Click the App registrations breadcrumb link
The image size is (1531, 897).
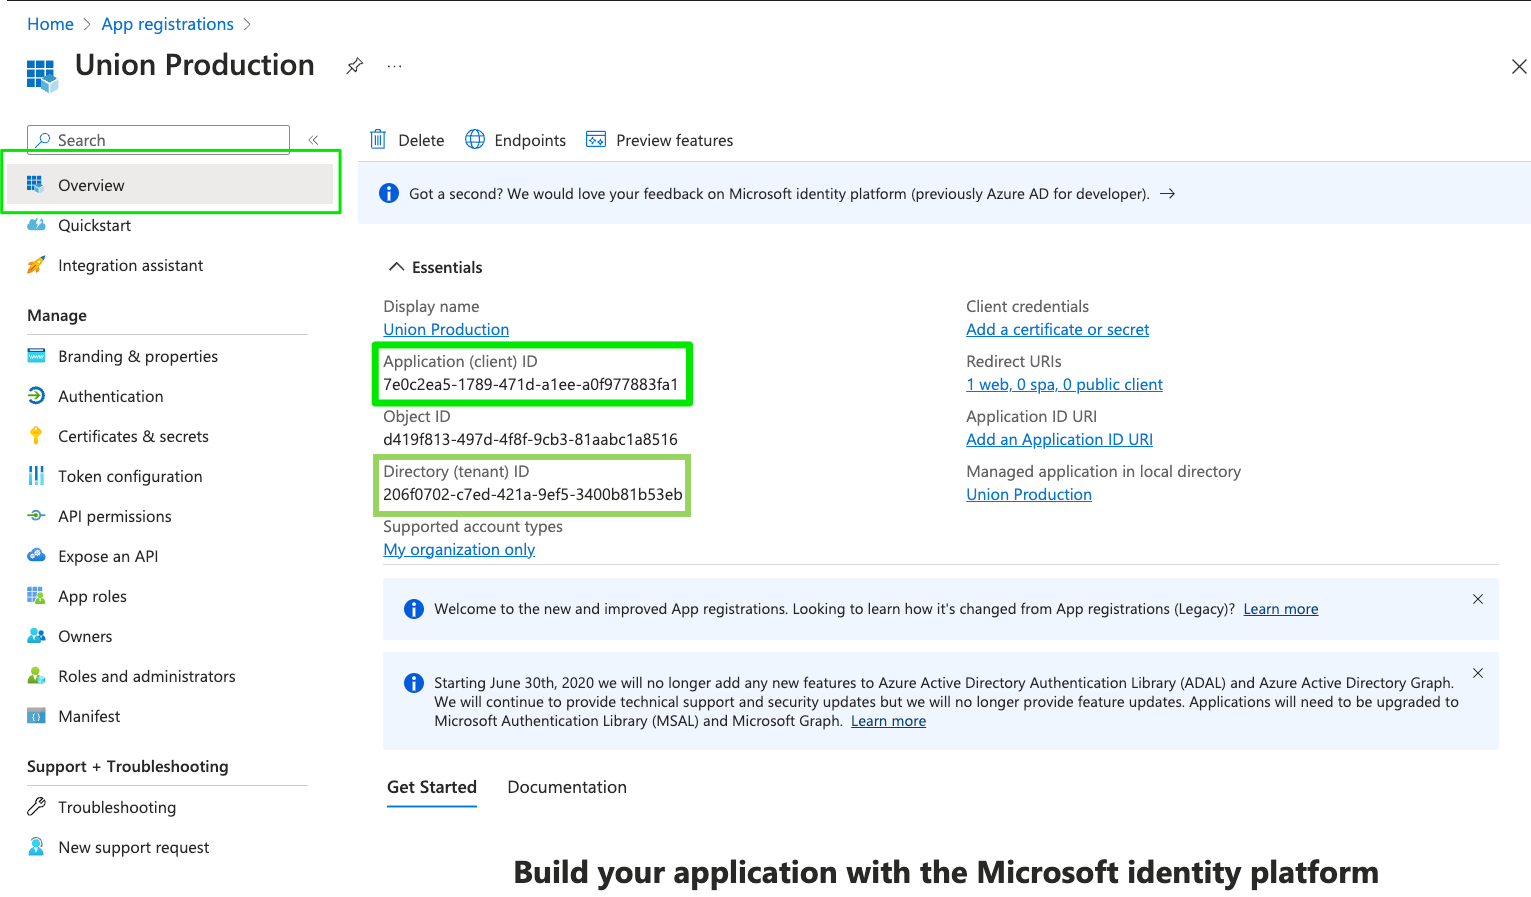point(167,23)
